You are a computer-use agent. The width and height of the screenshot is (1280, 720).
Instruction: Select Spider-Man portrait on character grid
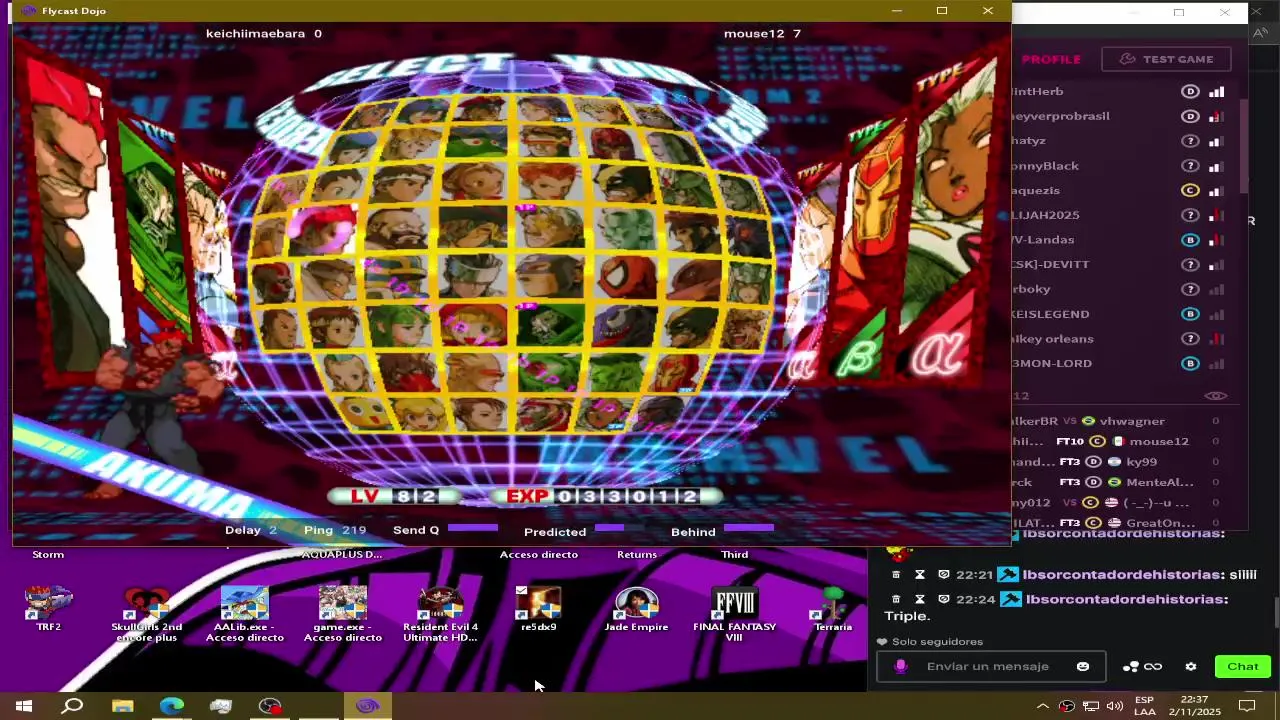coord(627,278)
